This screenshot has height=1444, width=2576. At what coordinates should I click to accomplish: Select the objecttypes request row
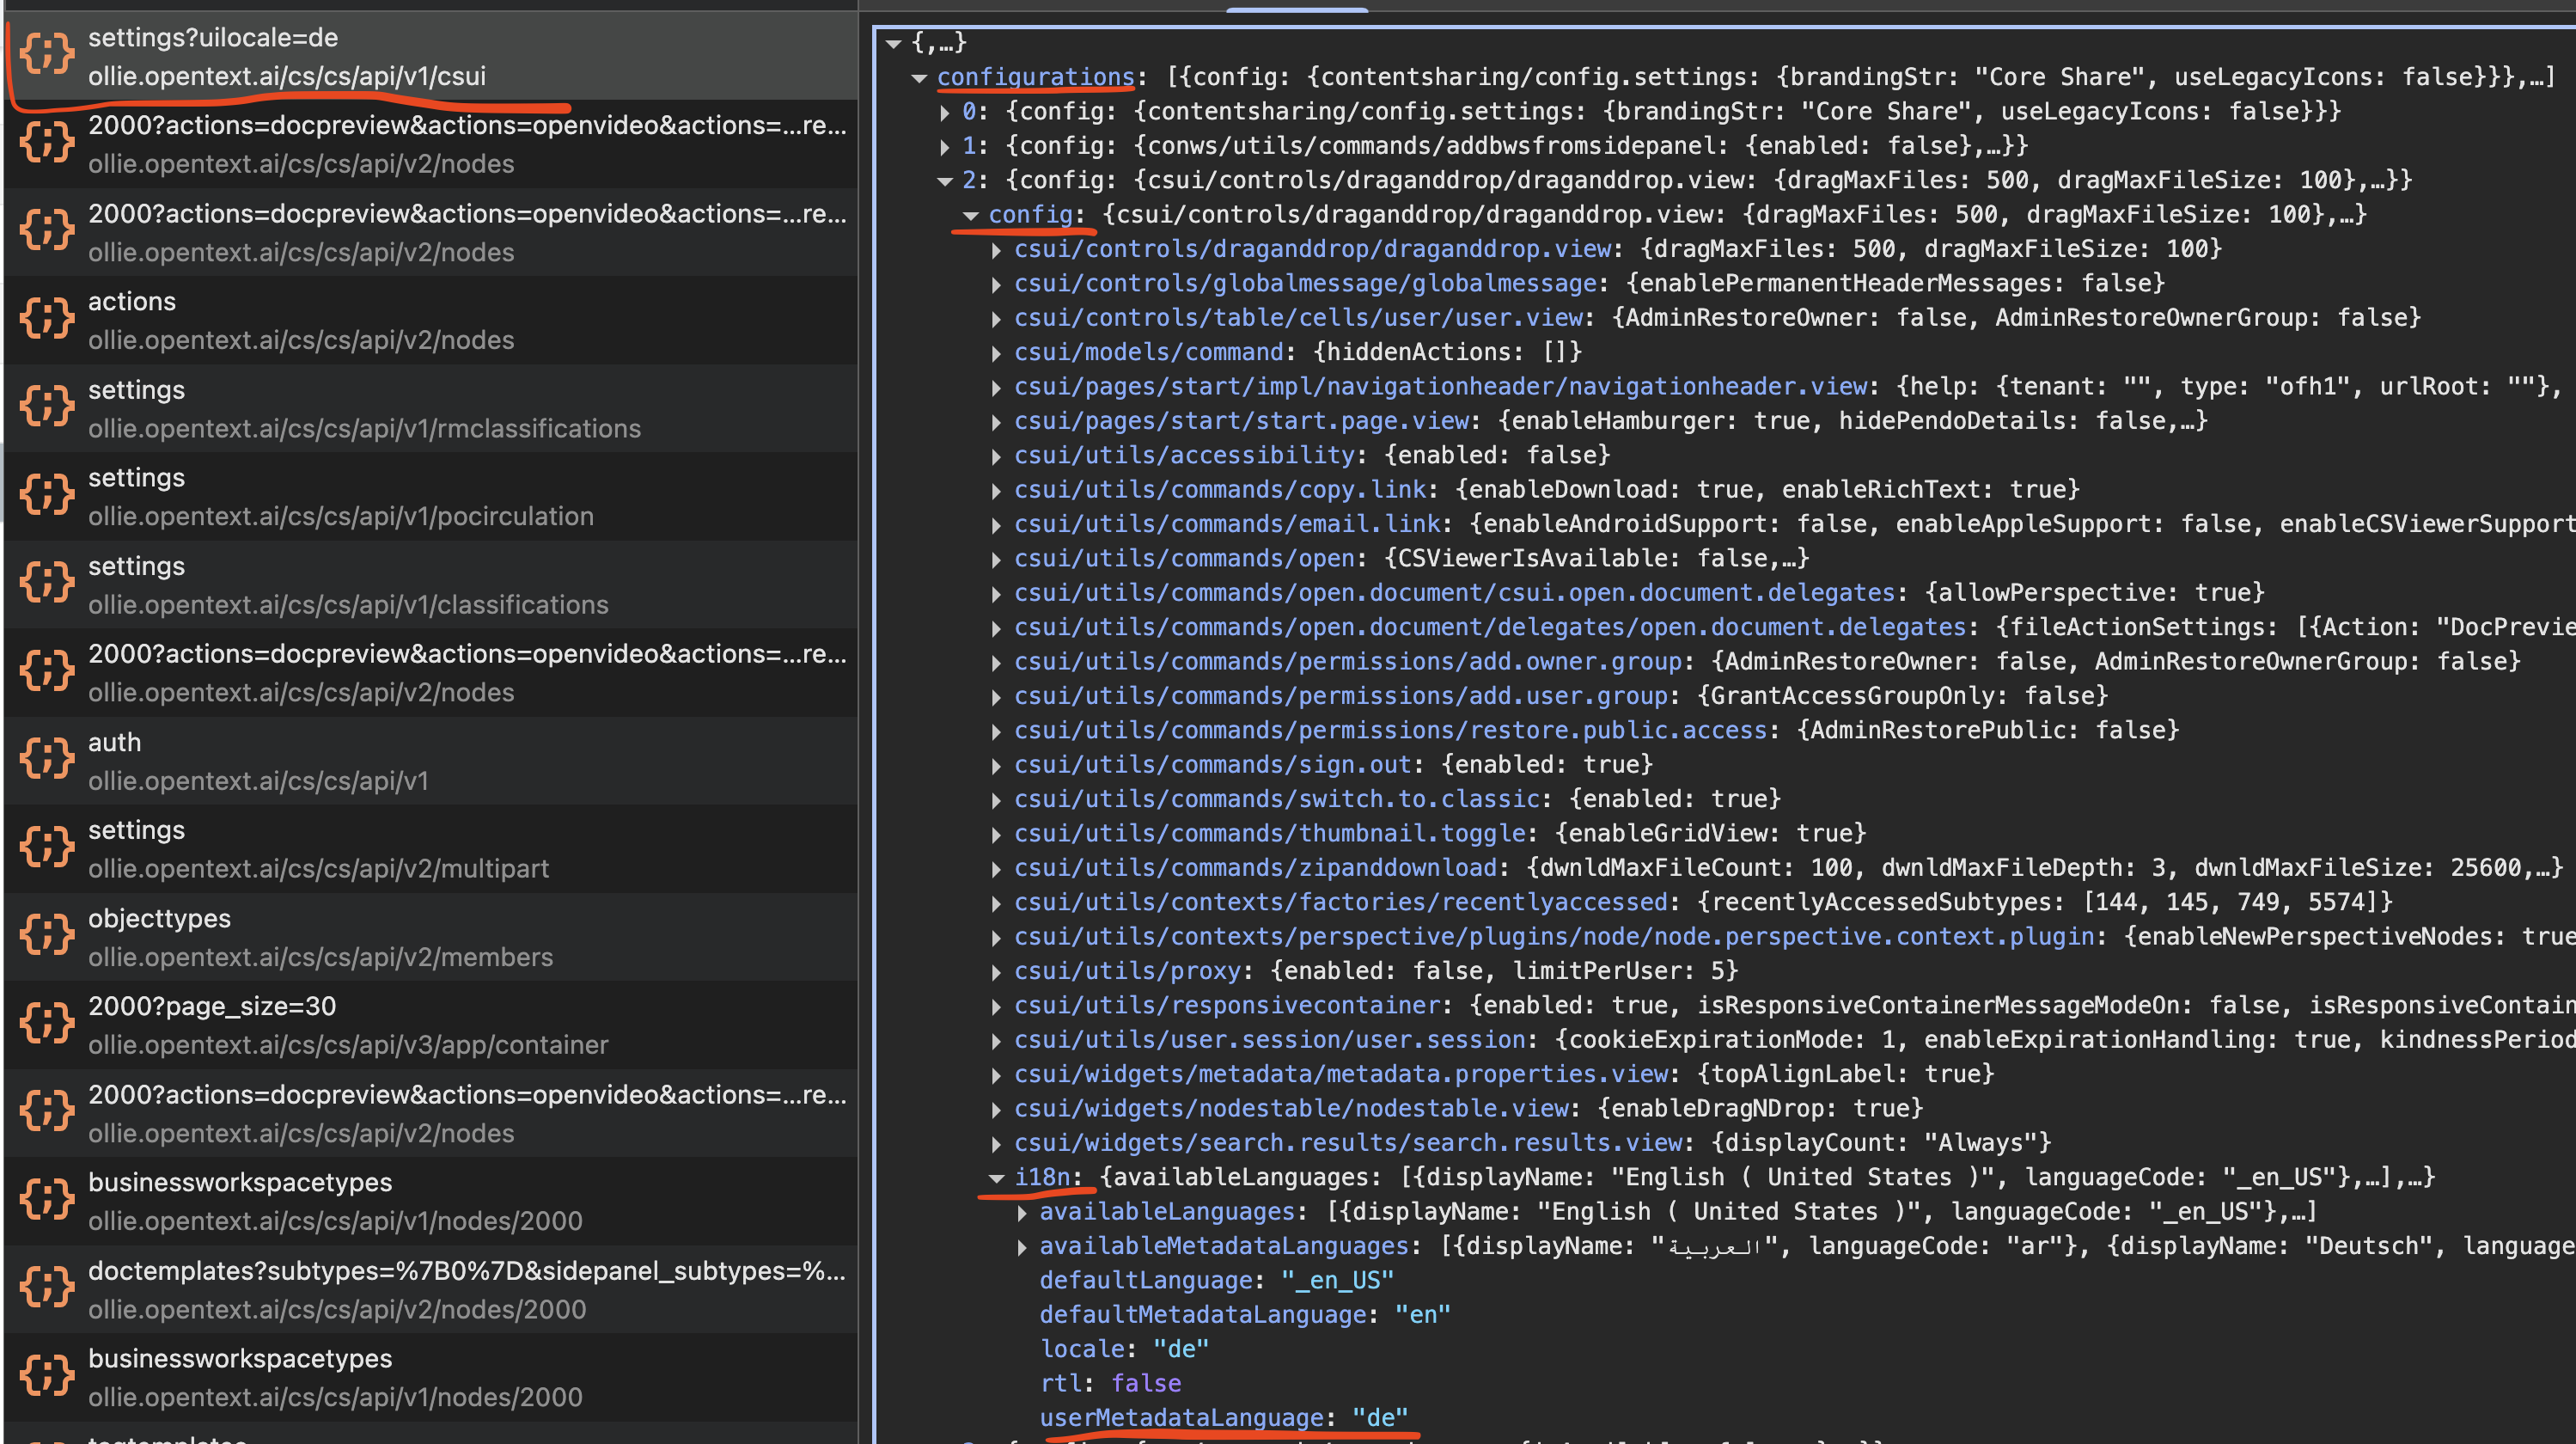coord(431,937)
